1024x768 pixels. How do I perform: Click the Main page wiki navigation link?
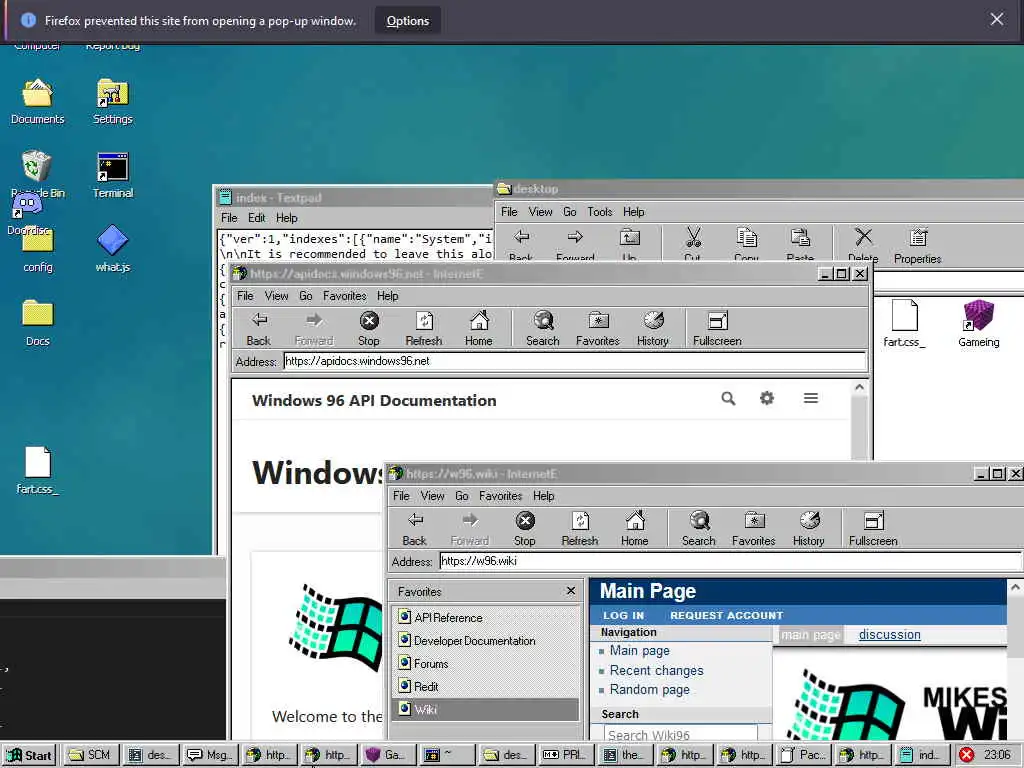click(639, 650)
